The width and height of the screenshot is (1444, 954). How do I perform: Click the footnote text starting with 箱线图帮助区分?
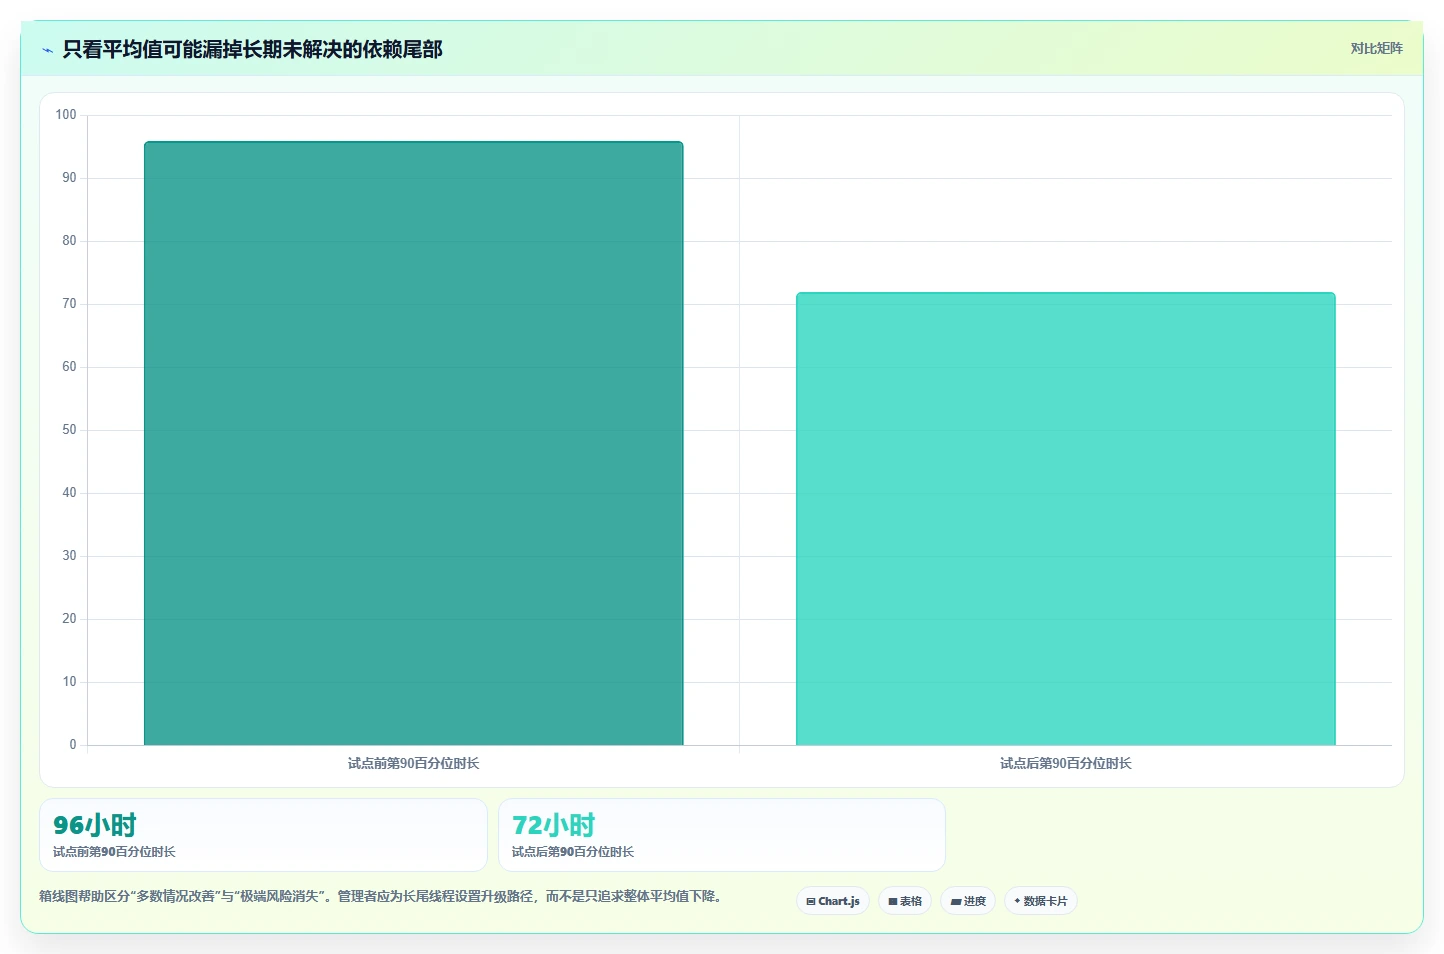pyautogui.click(x=380, y=896)
